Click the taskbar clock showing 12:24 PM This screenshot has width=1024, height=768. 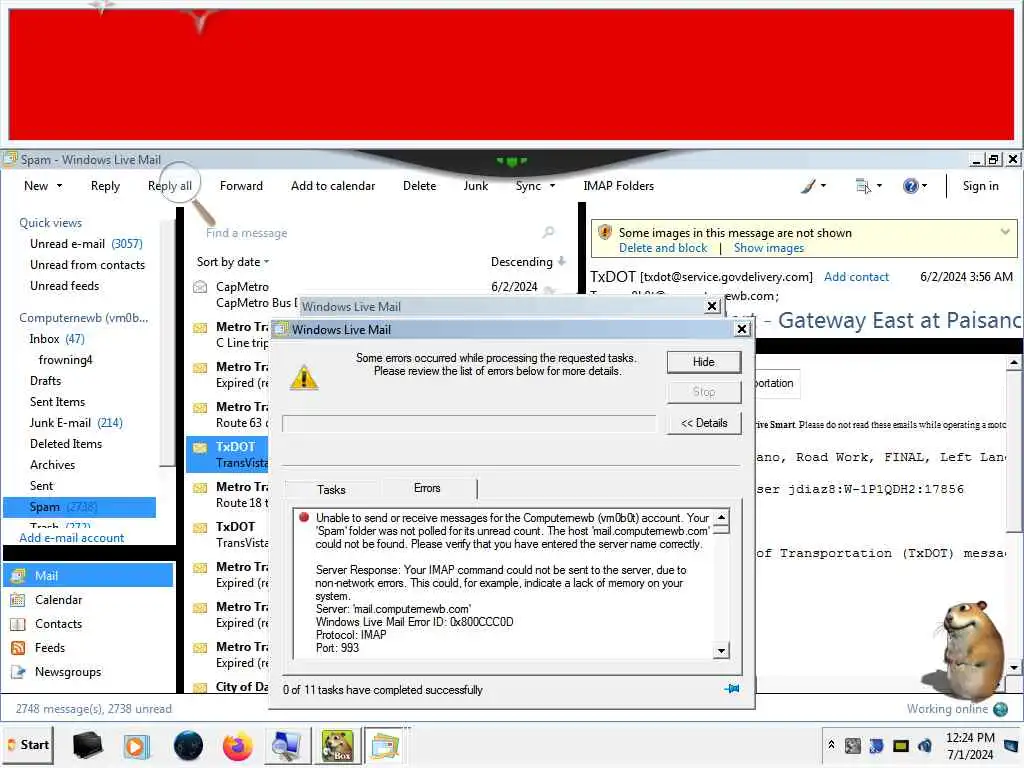click(970, 746)
